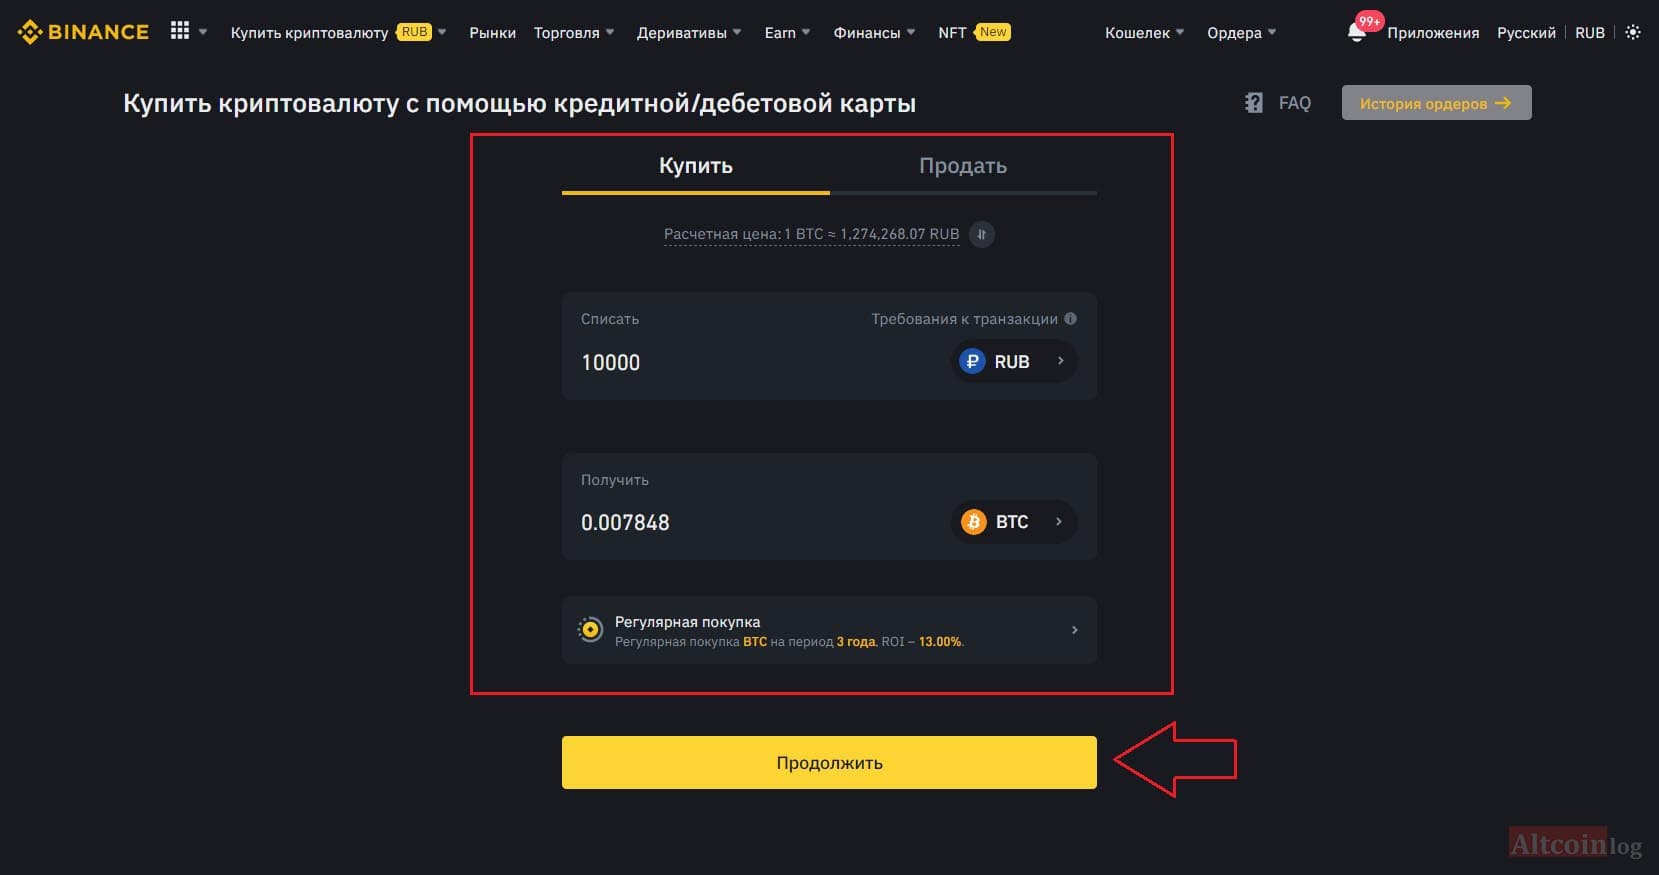Screen dimensions: 1659x875
Task: Open the RUB currency selector
Action: (x=1014, y=361)
